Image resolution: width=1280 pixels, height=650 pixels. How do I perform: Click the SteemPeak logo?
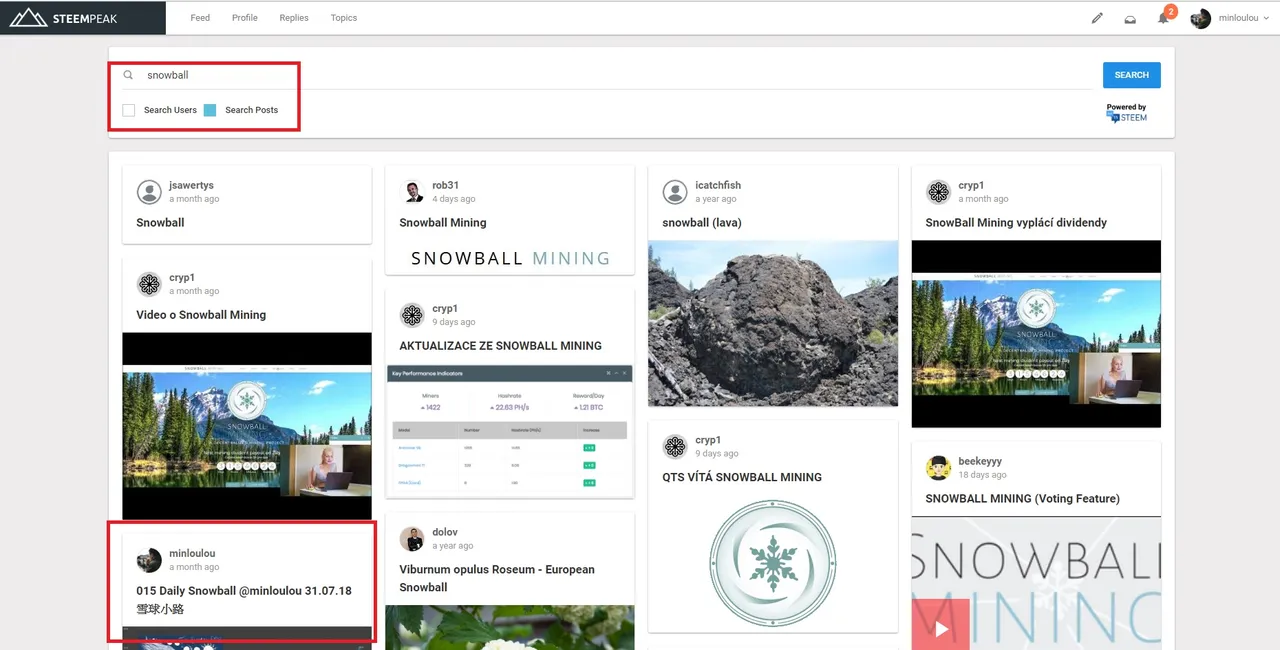pyautogui.click(x=64, y=17)
